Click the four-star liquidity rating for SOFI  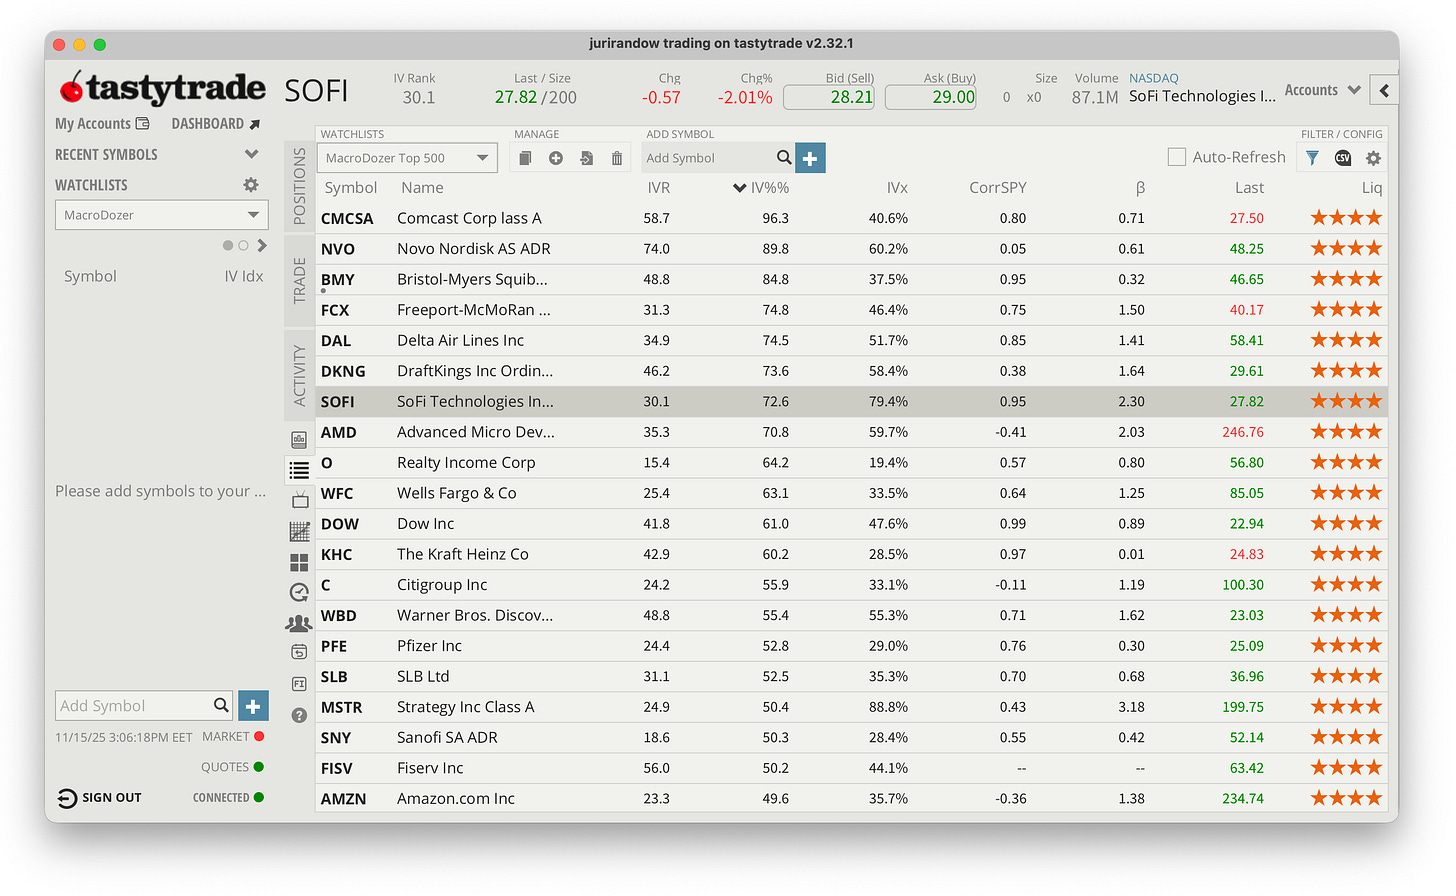[x=1346, y=401]
